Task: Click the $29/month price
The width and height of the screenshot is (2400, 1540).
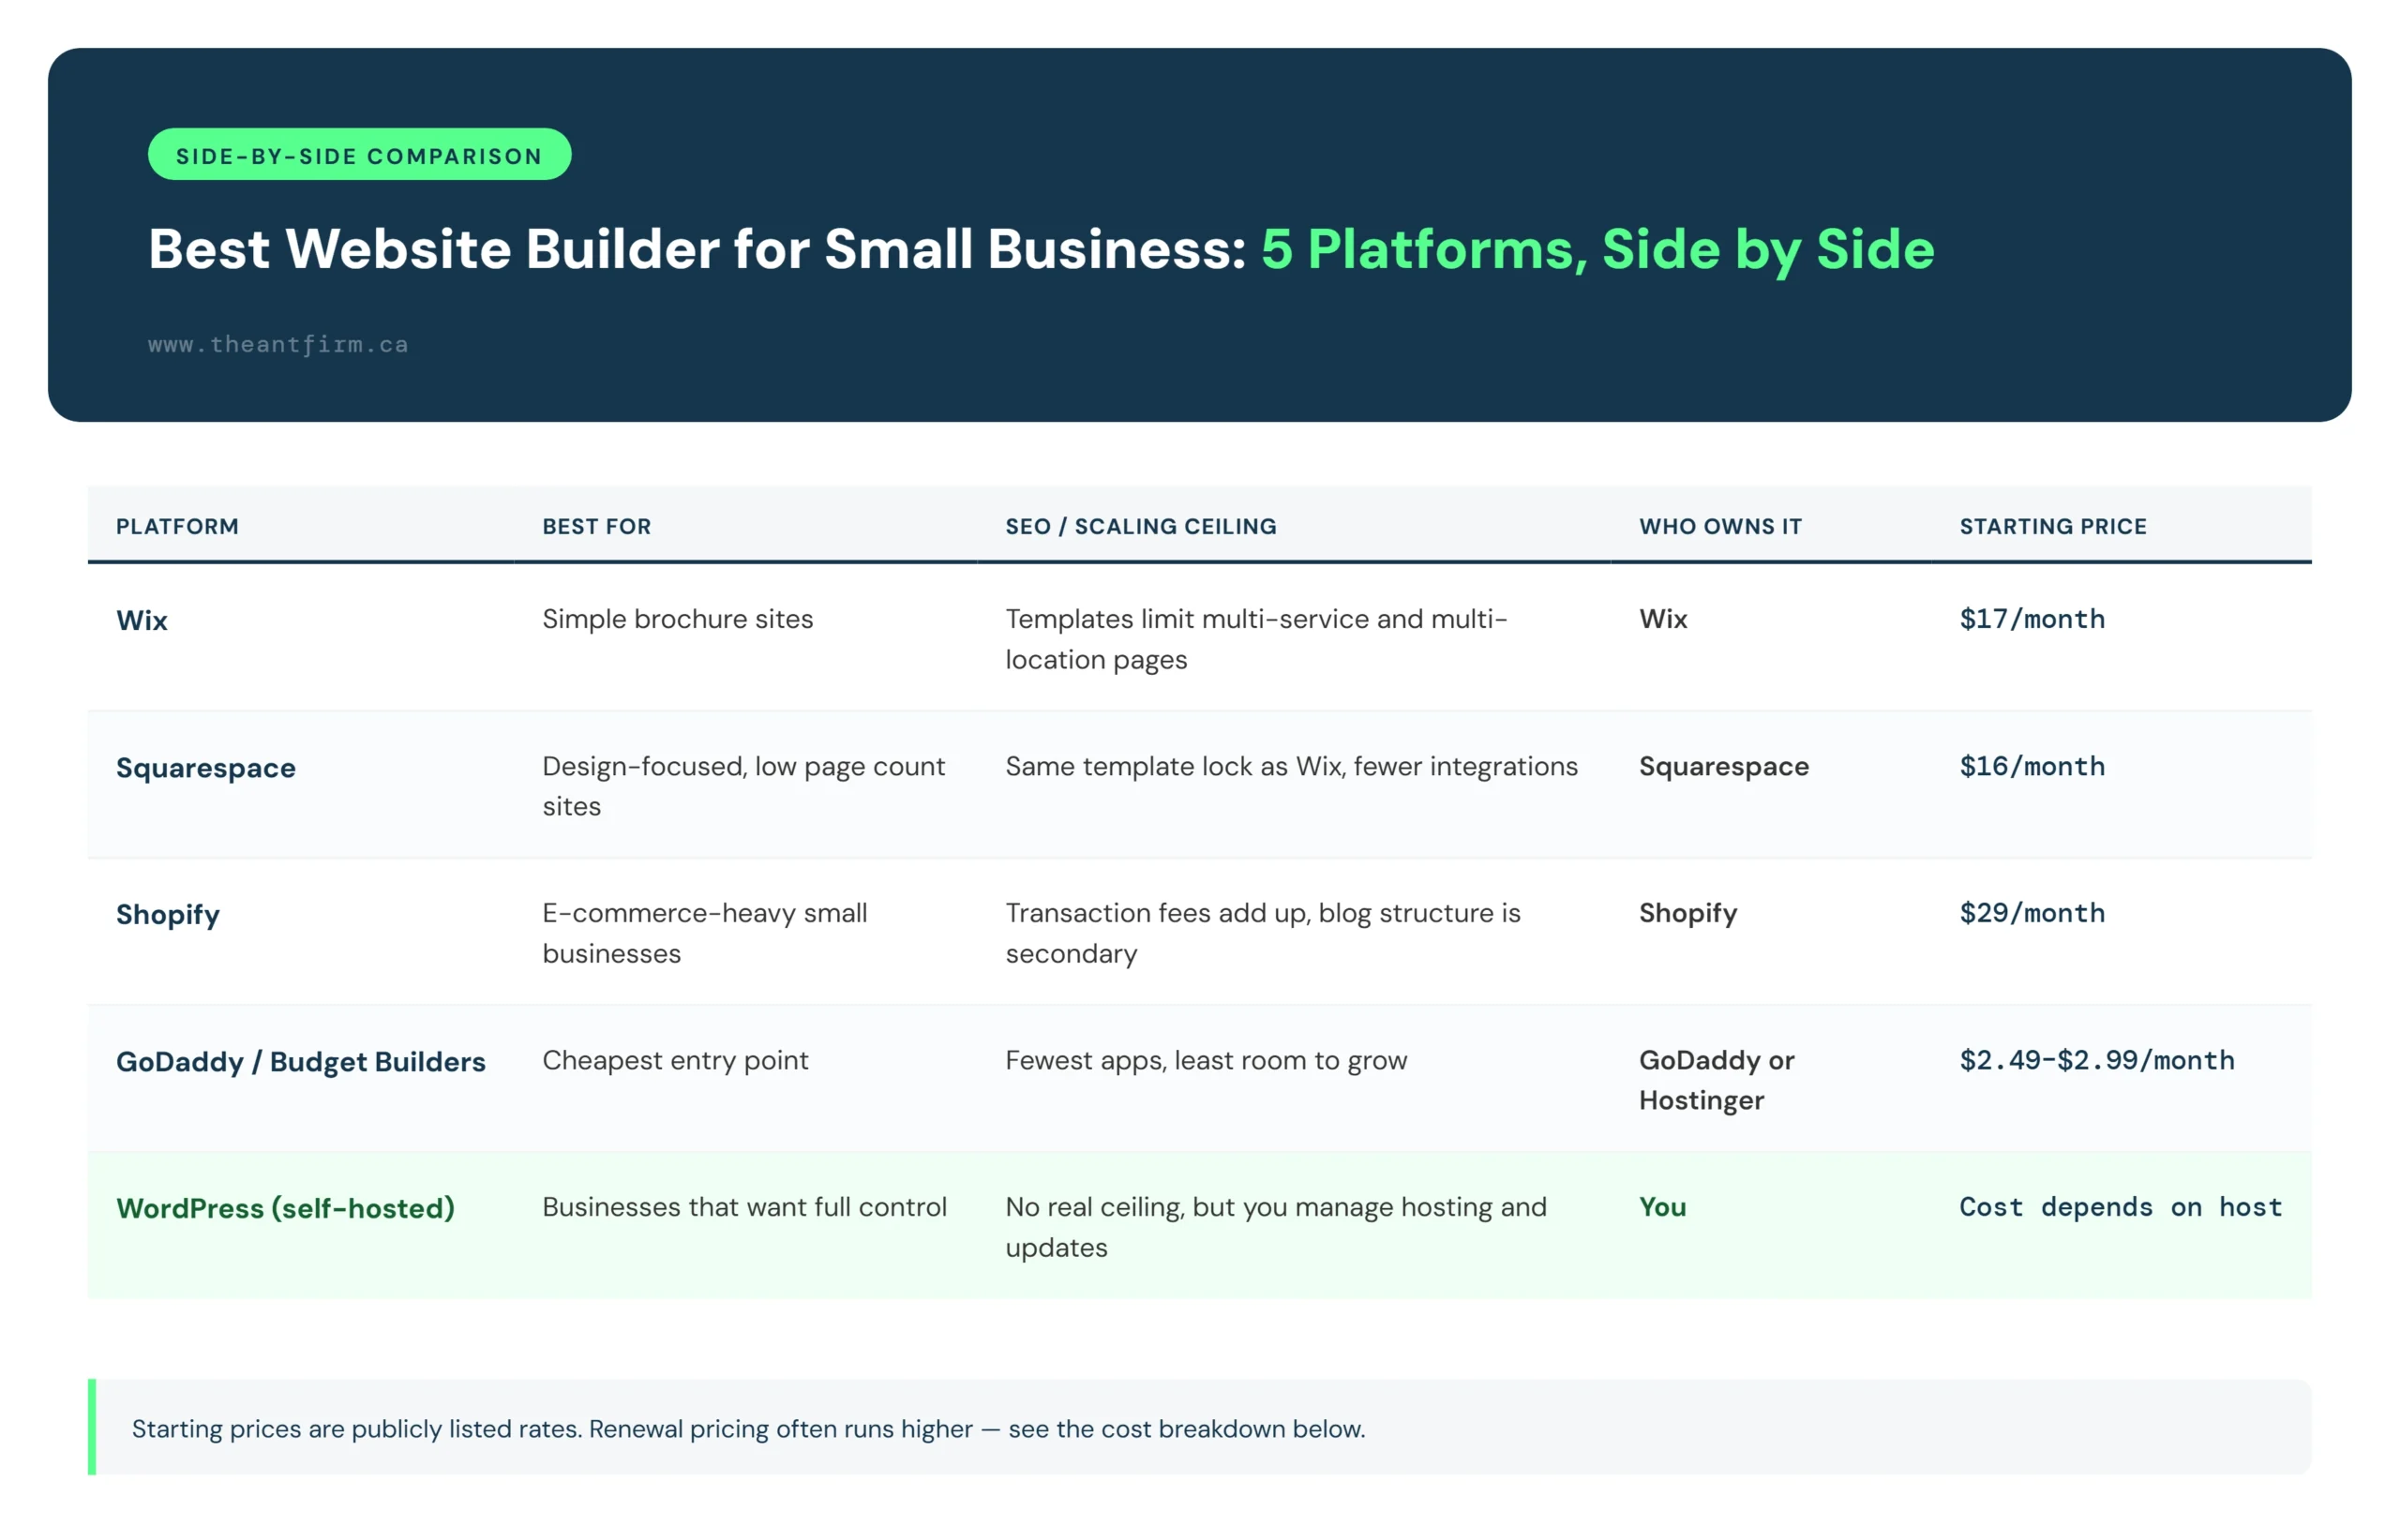Action: click(x=2032, y=913)
